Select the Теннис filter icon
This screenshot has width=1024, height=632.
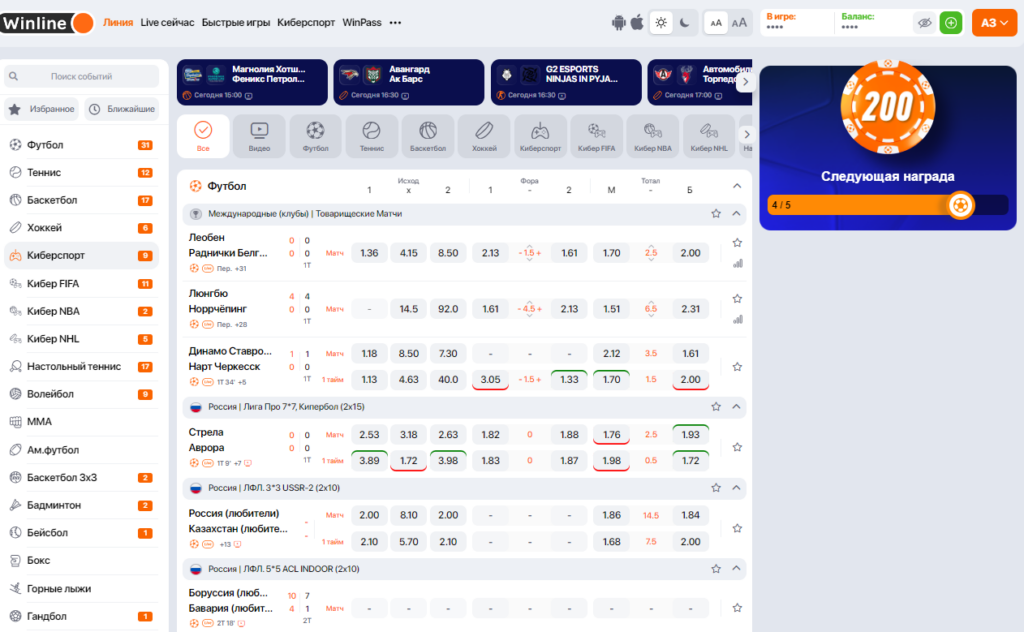372,136
